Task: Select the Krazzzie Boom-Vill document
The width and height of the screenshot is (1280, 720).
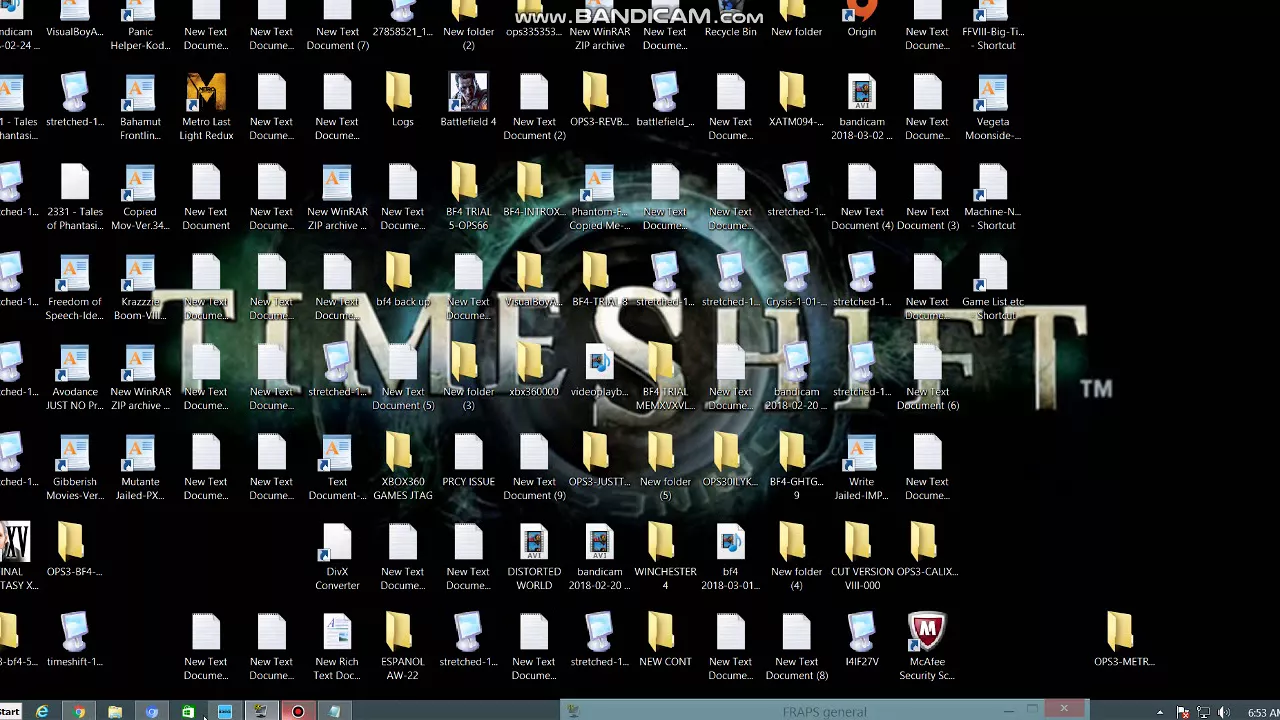Action: (x=140, y=287)
